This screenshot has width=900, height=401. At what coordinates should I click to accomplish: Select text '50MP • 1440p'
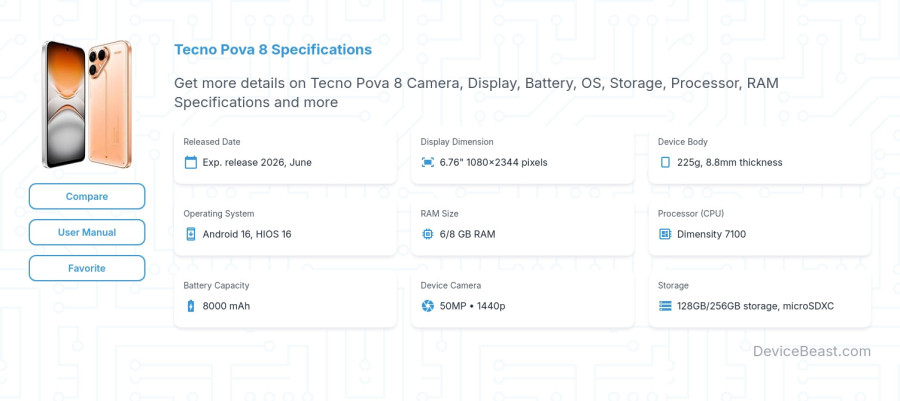coord(472,306)
